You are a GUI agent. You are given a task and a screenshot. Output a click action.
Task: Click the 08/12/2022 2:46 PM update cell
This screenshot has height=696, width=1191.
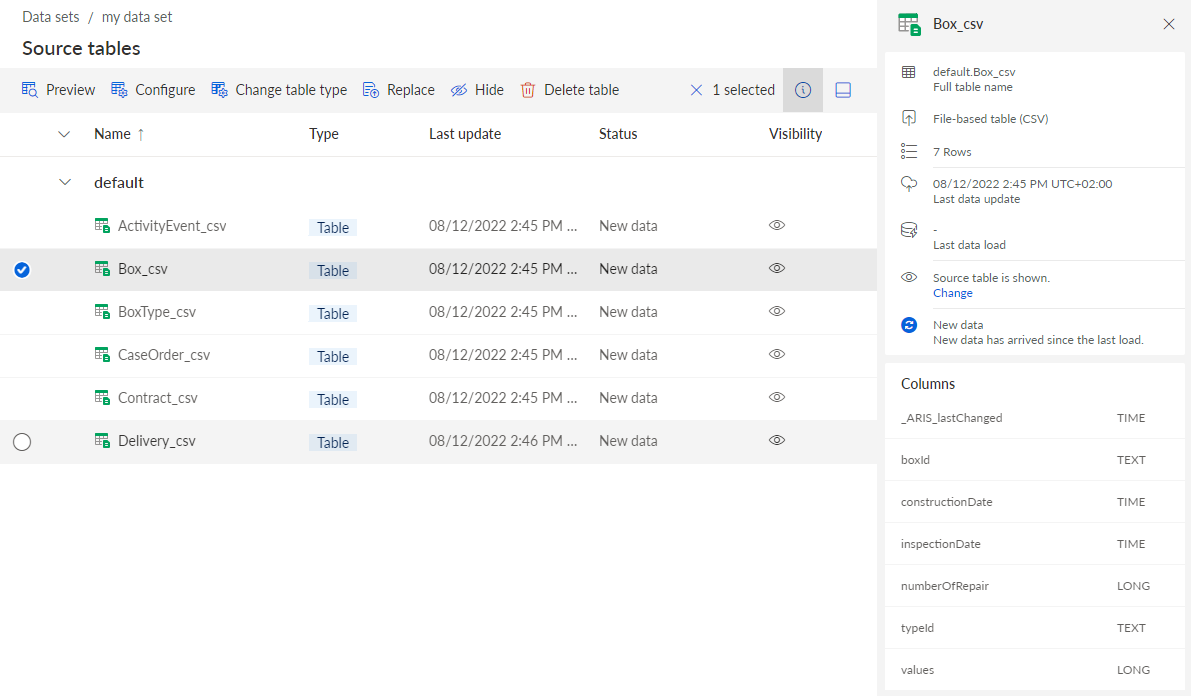click(503, 441)
